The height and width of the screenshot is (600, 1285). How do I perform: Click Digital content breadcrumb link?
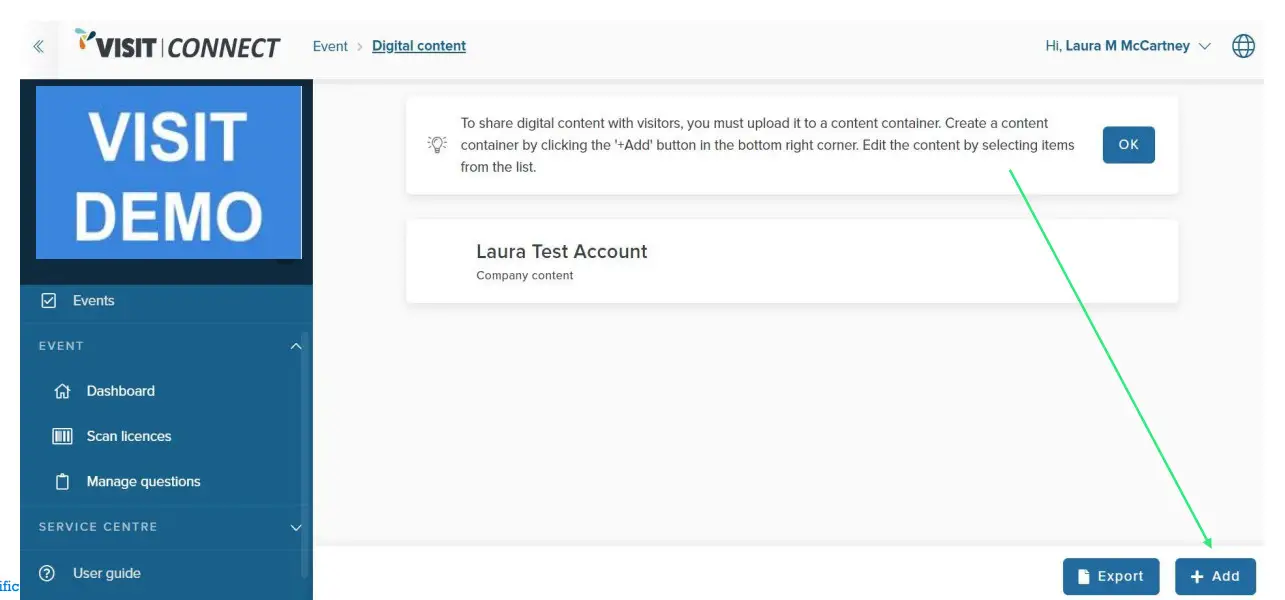418,46
